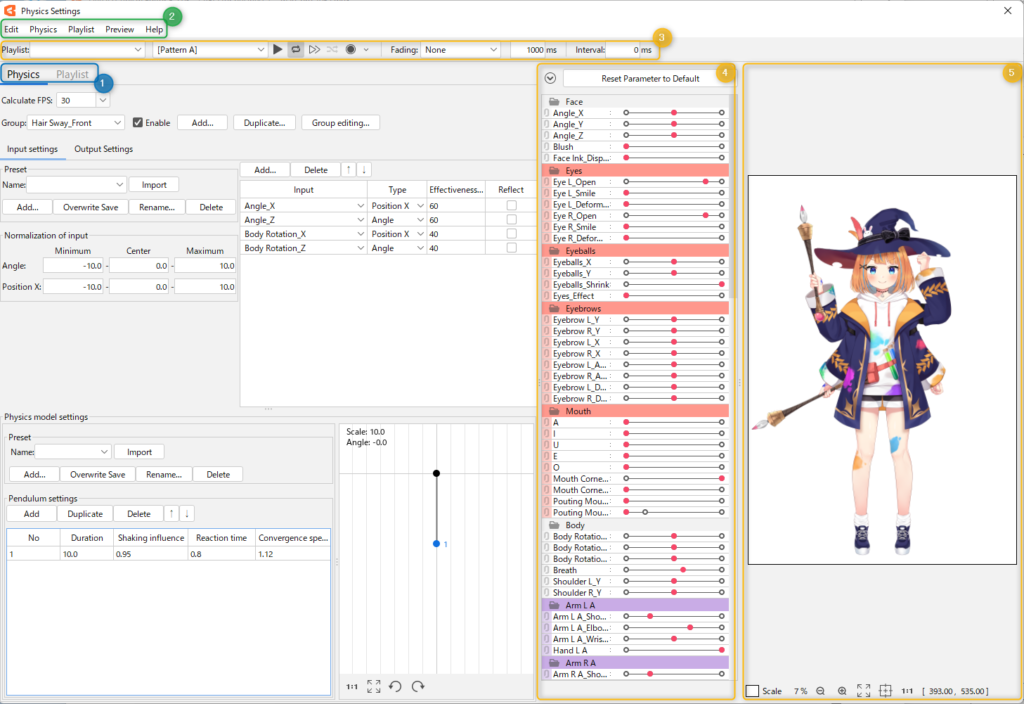This screenshot has width=1024, height=704.
Task: Click the undo rotation arrow below pendulum graph
Action: (395, 686)
